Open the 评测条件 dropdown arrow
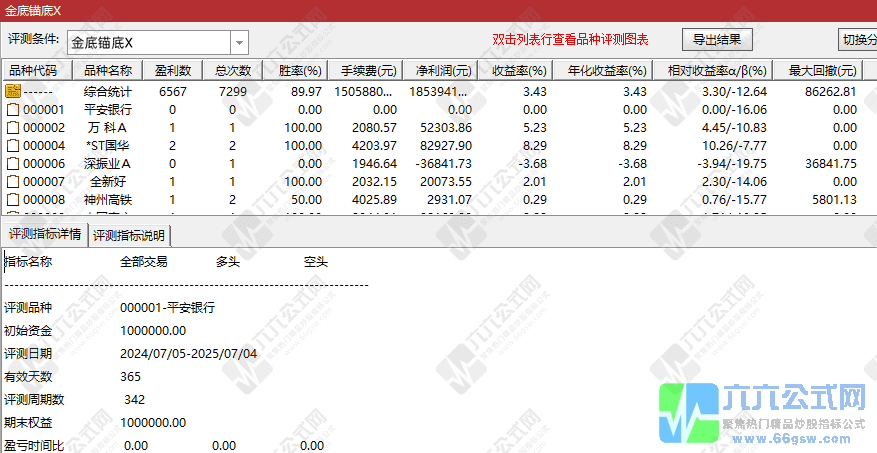This screenshot has width=877, height=453. coord(239,43)
